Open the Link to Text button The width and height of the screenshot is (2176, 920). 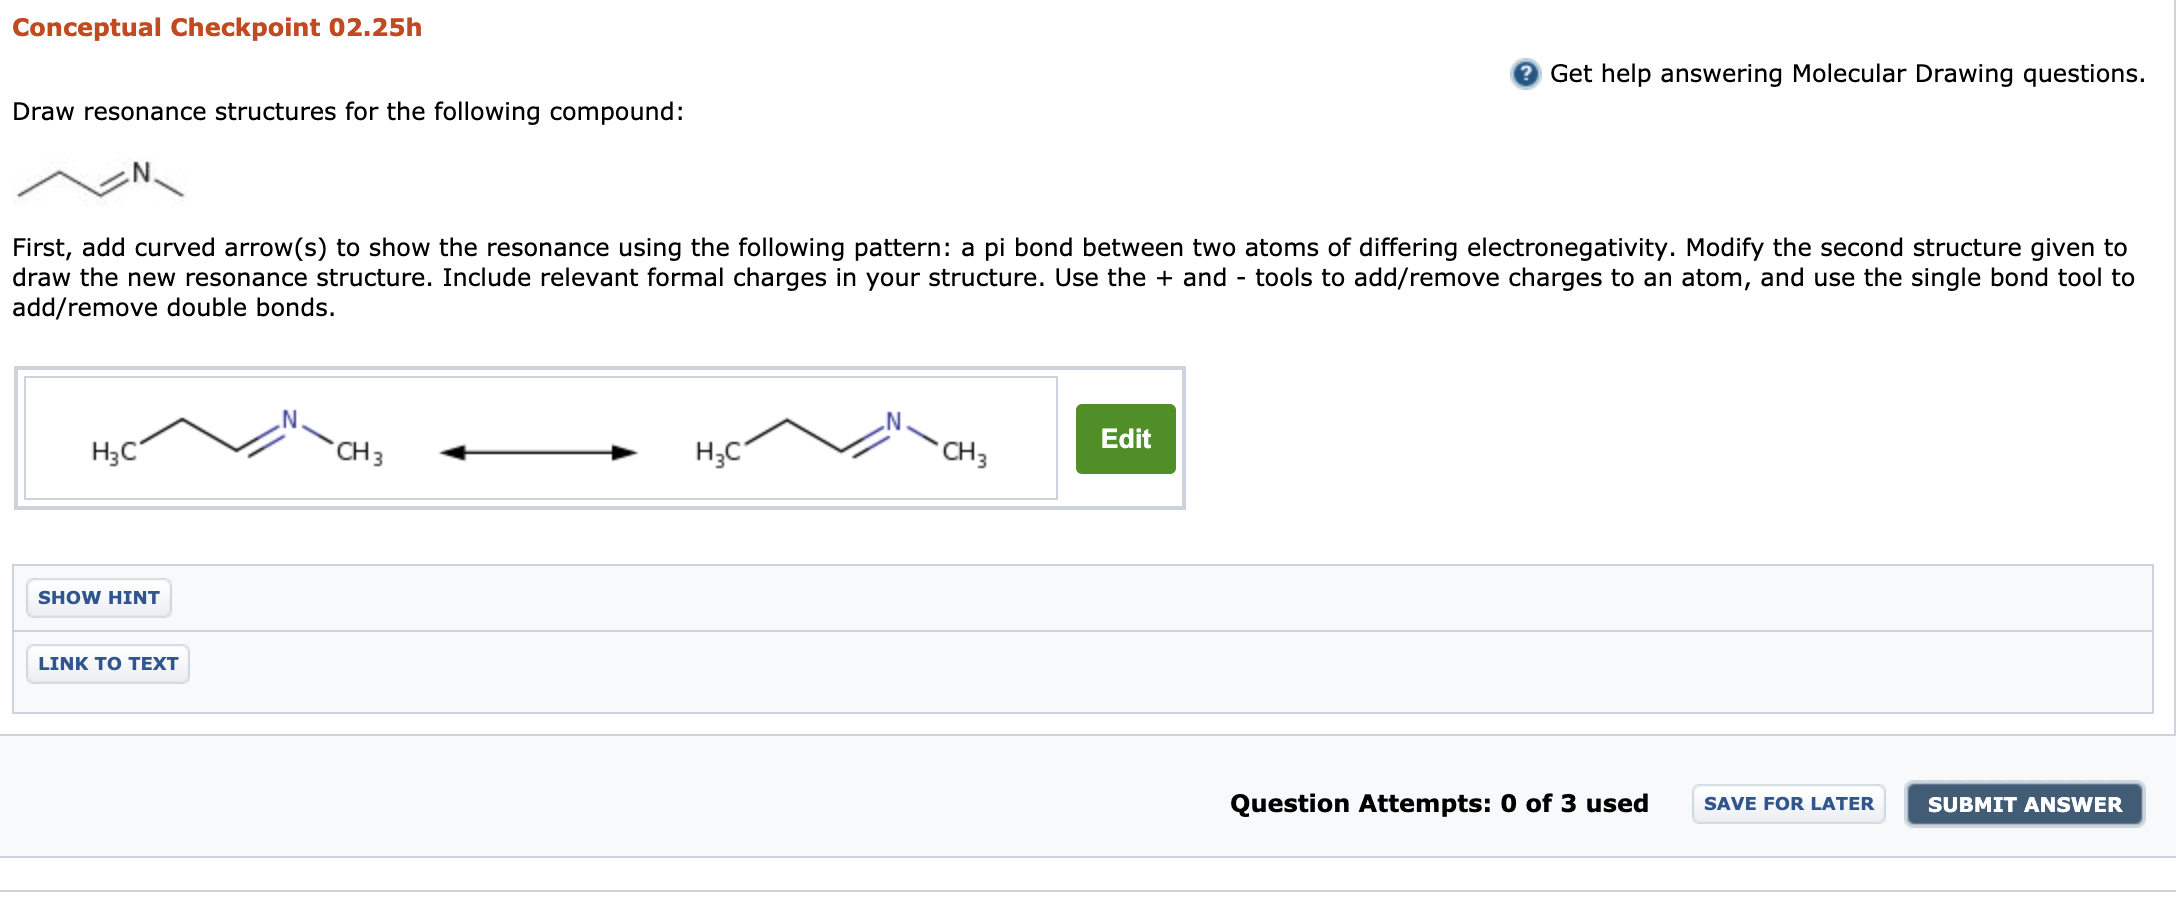click(108, 664)
